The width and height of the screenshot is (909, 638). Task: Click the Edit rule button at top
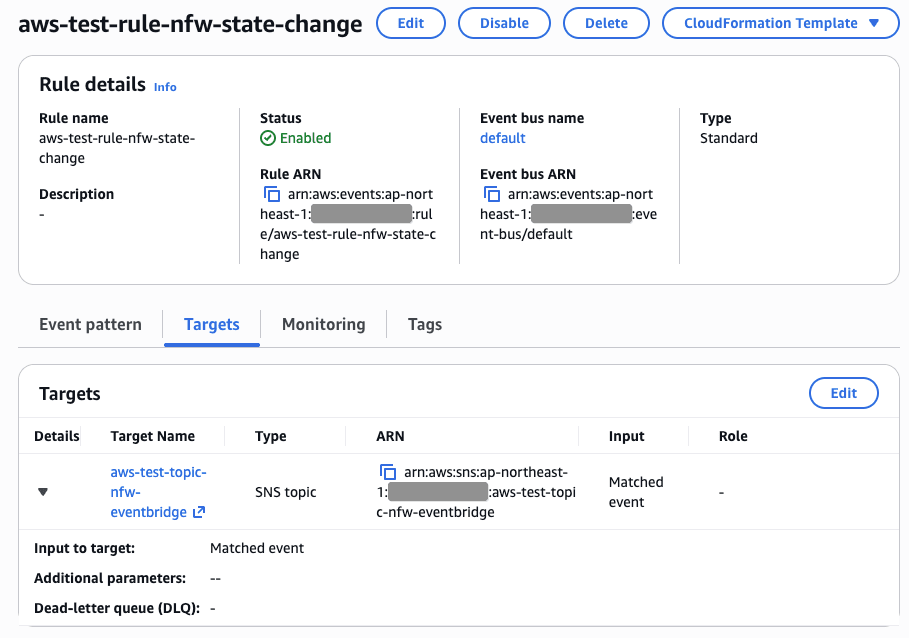tap(411, 23)
